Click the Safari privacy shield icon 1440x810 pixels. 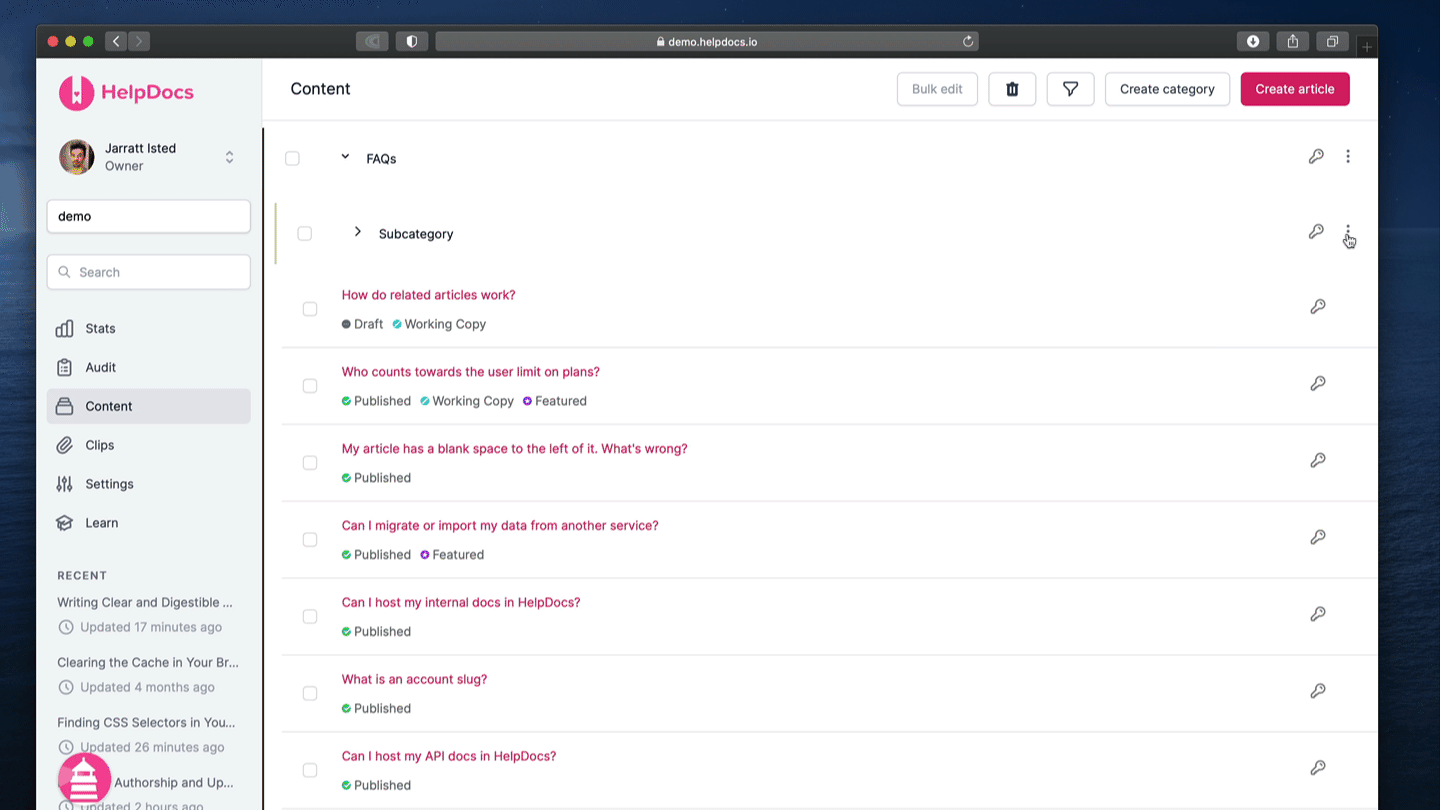pyautogui.click(x=411, y=41)
